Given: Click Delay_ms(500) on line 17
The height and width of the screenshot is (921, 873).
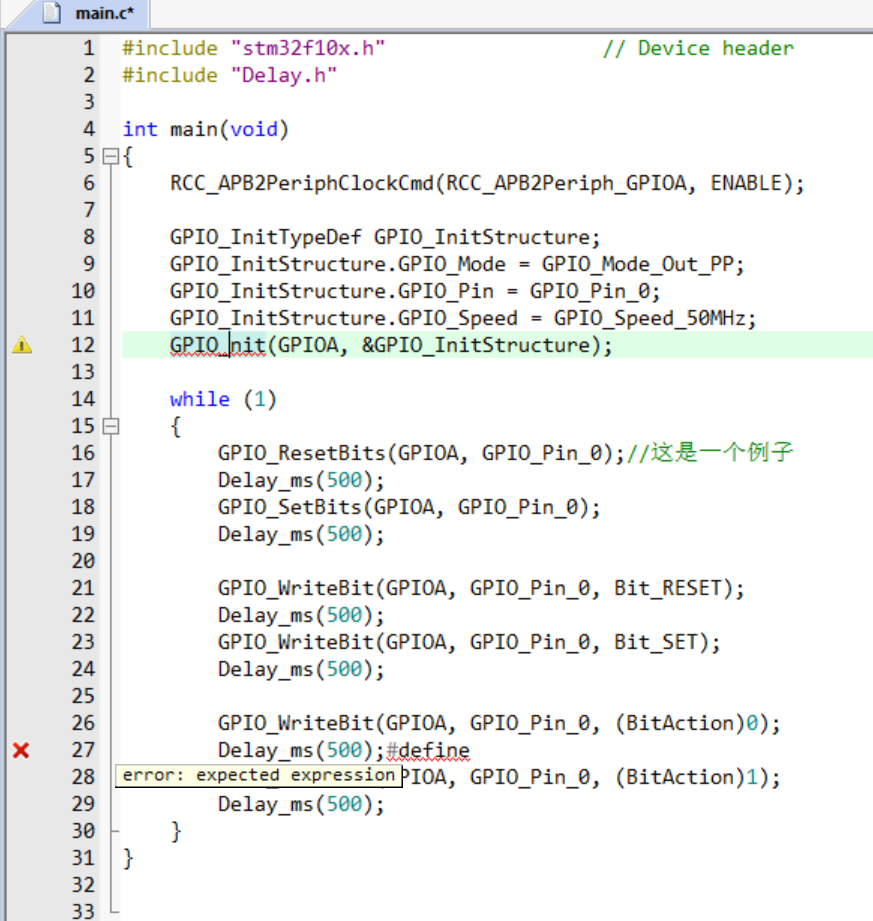Looking at the screenshot, I should [x=296, y=480].
